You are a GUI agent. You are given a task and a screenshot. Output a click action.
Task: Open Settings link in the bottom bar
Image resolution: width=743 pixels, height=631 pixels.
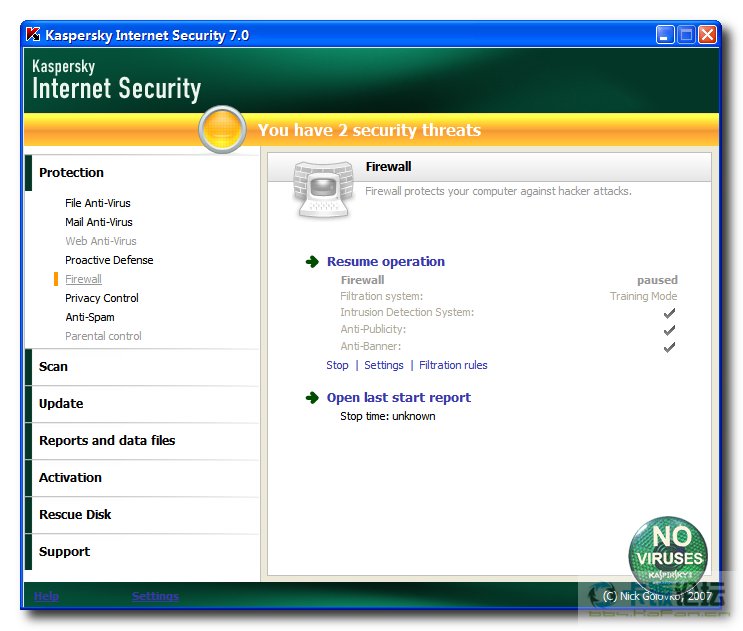pos(155,596)
